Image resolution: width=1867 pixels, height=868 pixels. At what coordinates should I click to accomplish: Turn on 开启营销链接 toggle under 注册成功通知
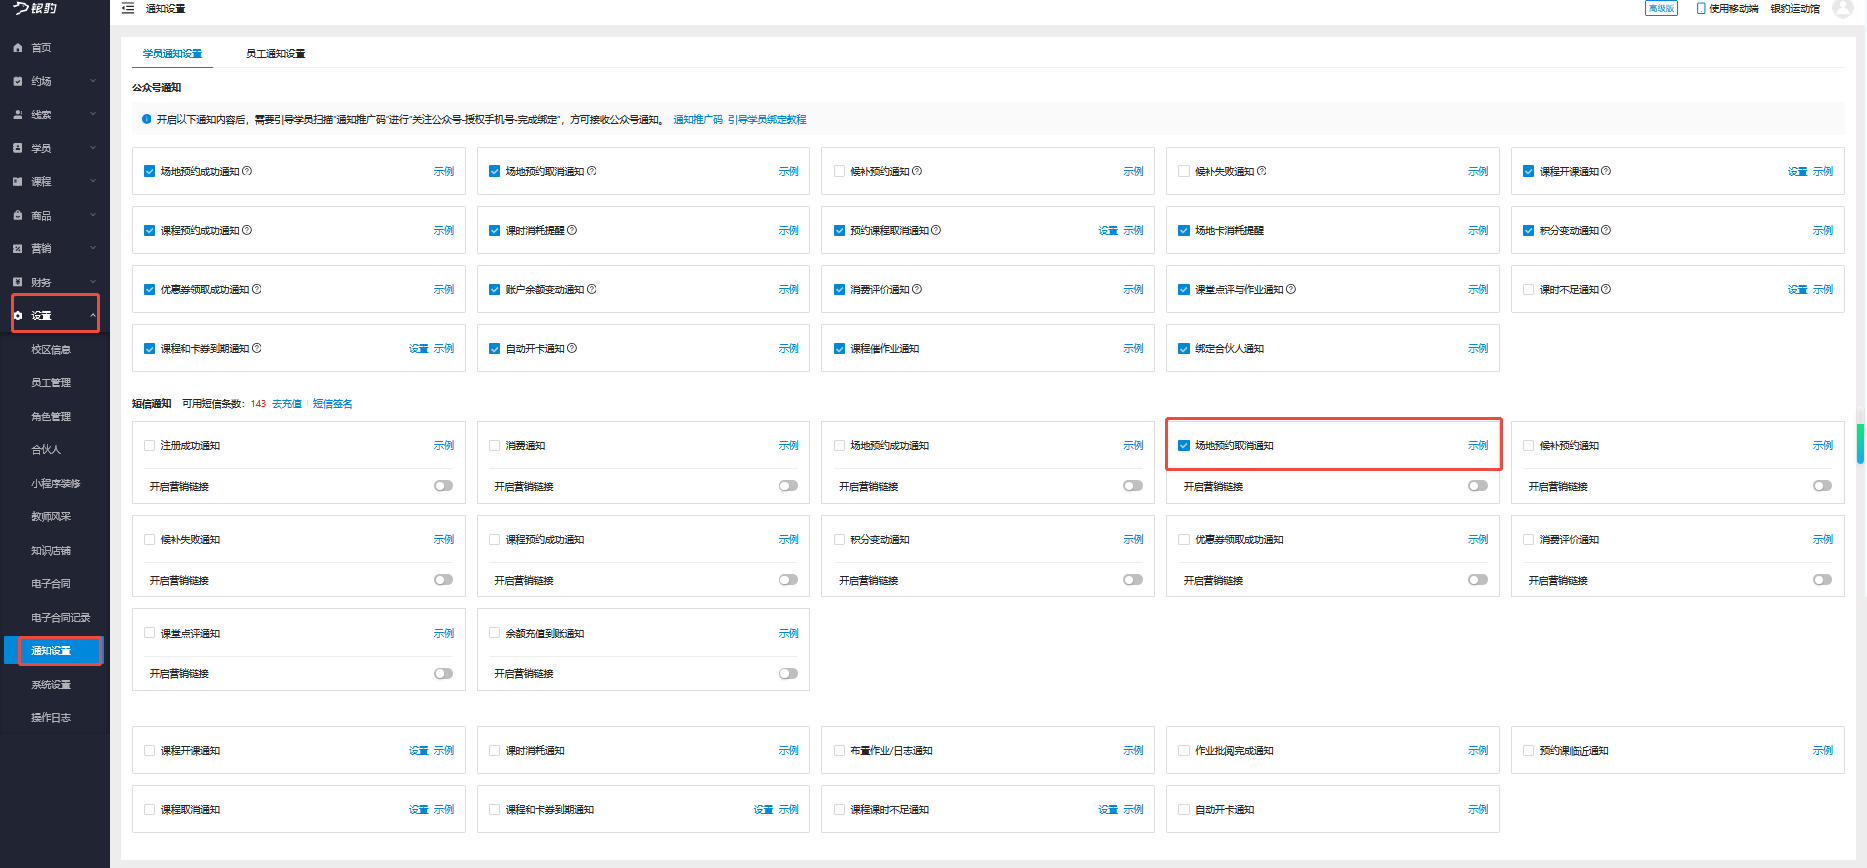click(x=443, y=486)
